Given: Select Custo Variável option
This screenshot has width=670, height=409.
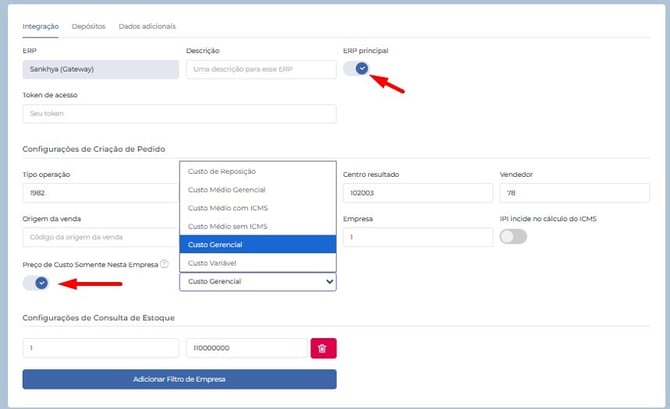Looking at the screenshot, I should 258,263.
